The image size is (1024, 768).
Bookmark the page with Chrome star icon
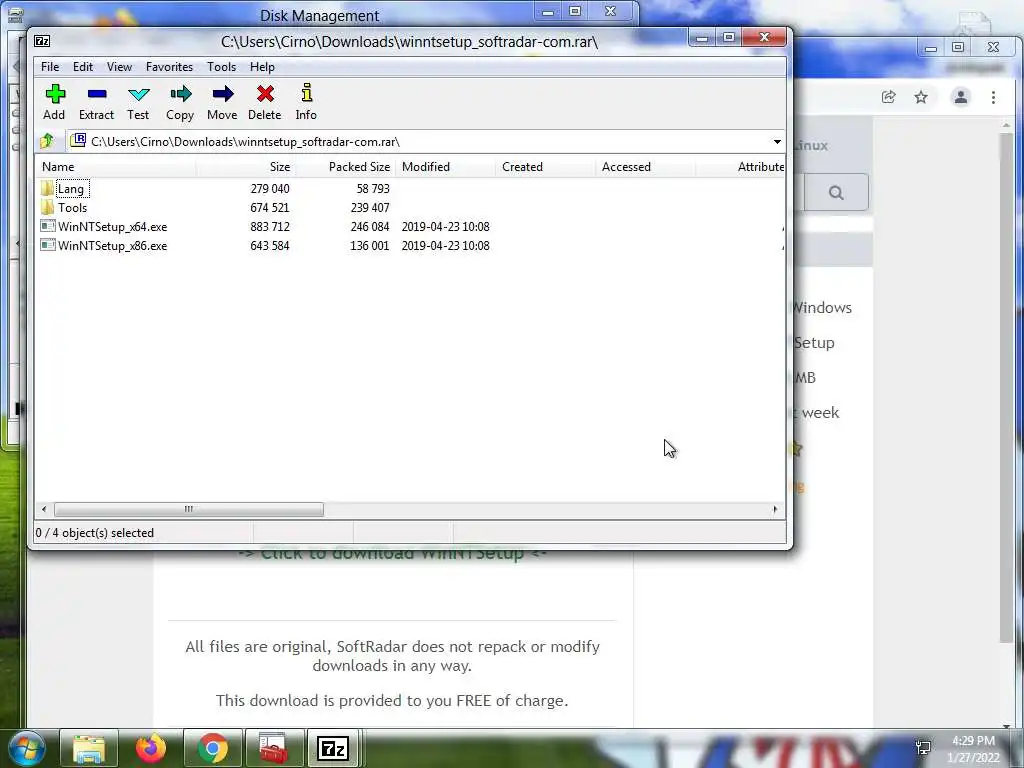coord(921,97)
